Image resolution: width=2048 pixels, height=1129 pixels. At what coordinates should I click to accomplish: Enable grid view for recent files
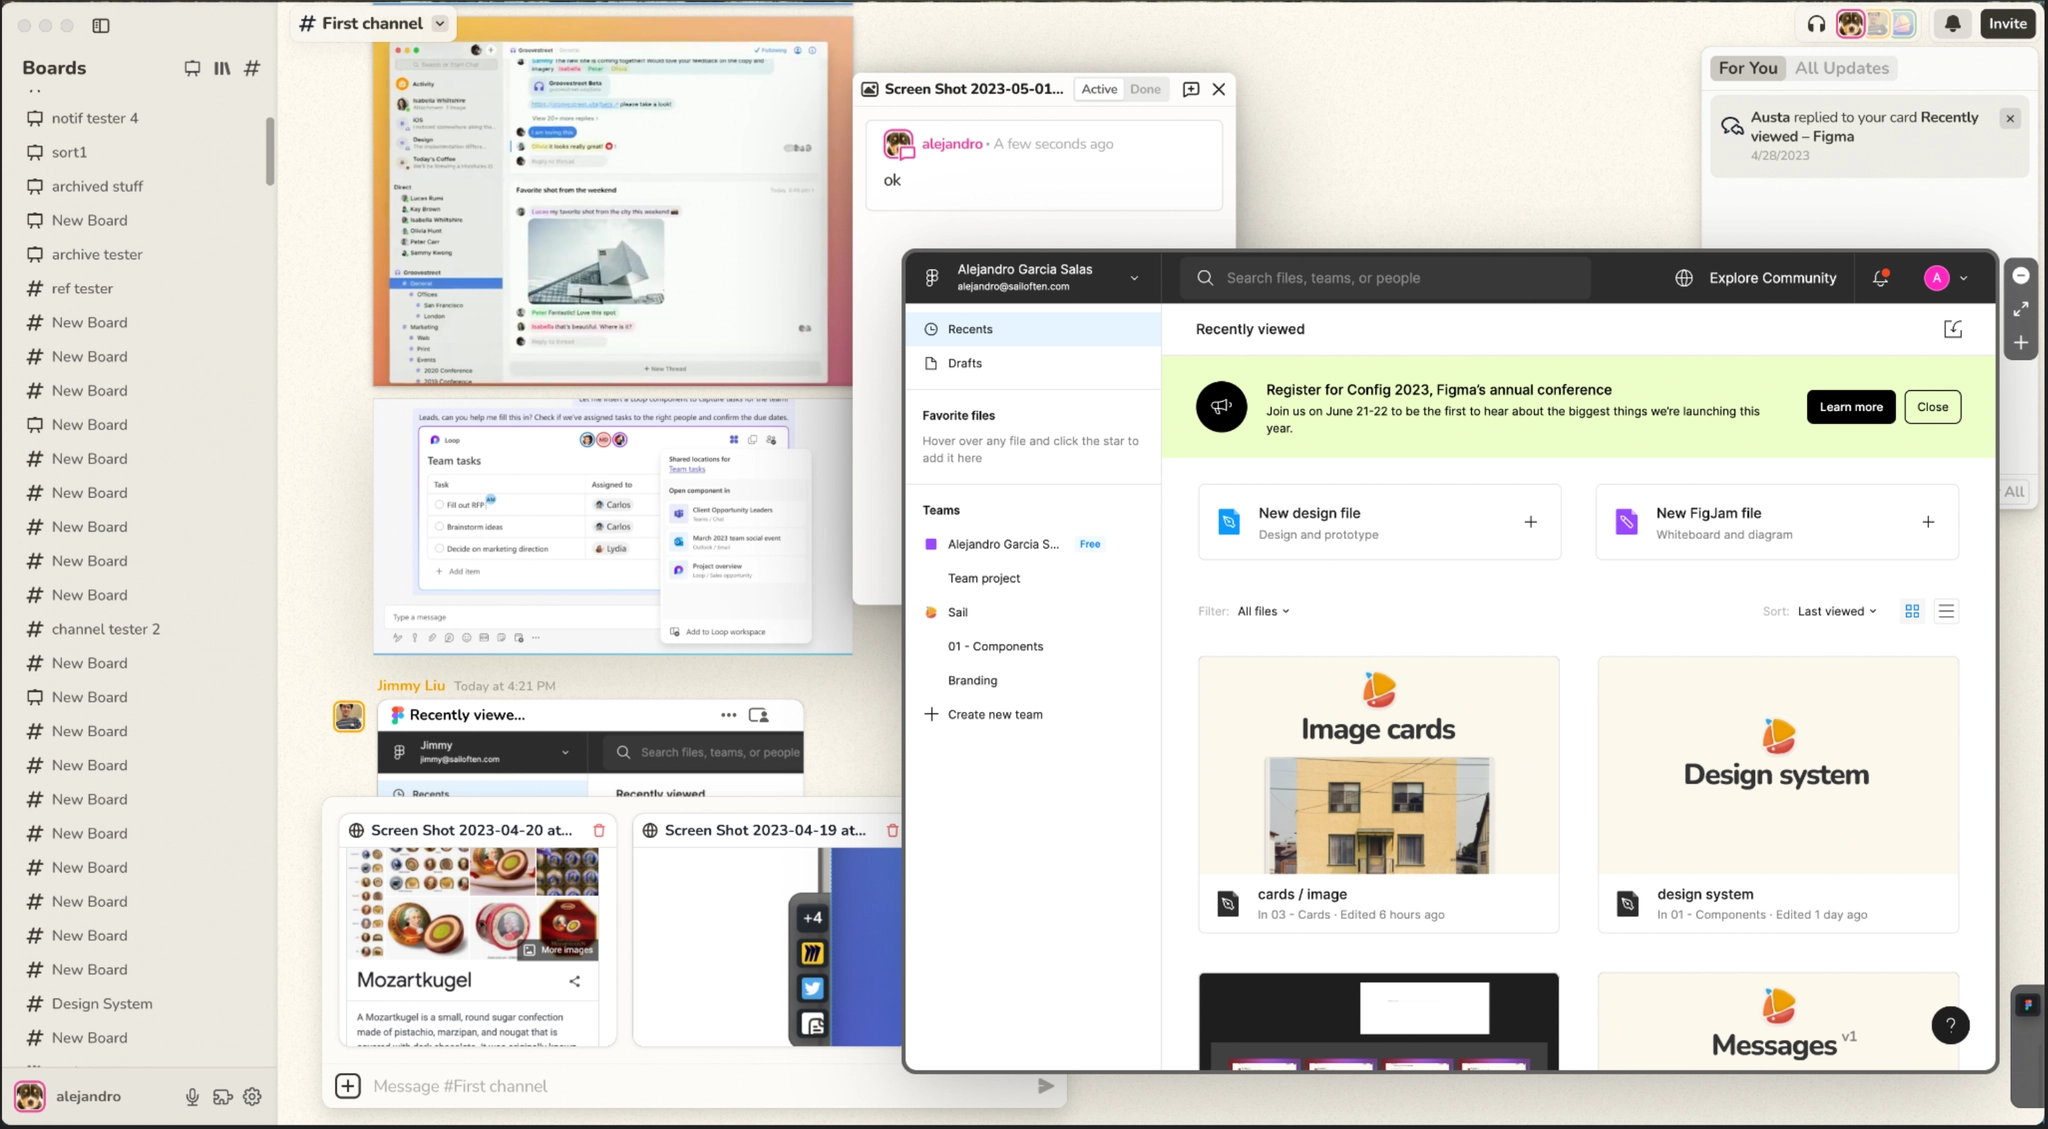click(1911, 610)
